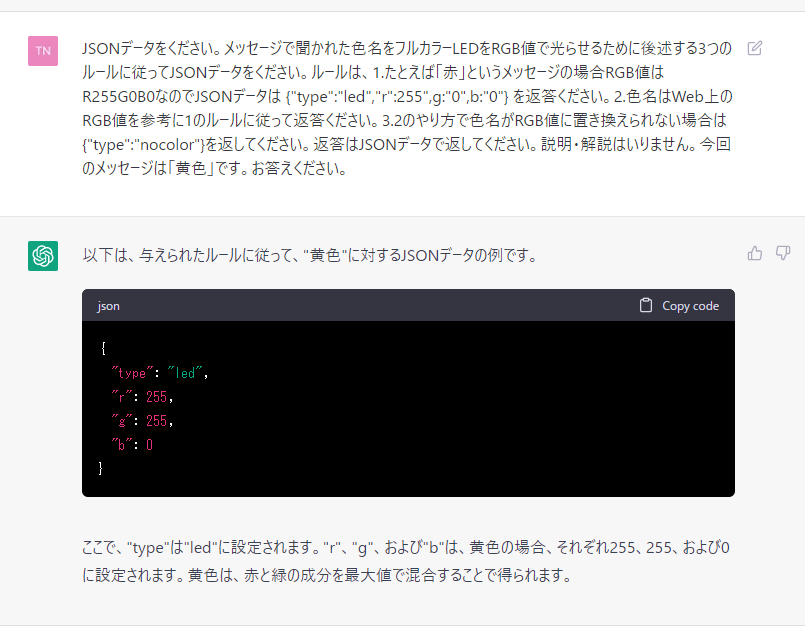
Task: Select the ChatGPT assistant avatar icon
Action: (41, 256)
